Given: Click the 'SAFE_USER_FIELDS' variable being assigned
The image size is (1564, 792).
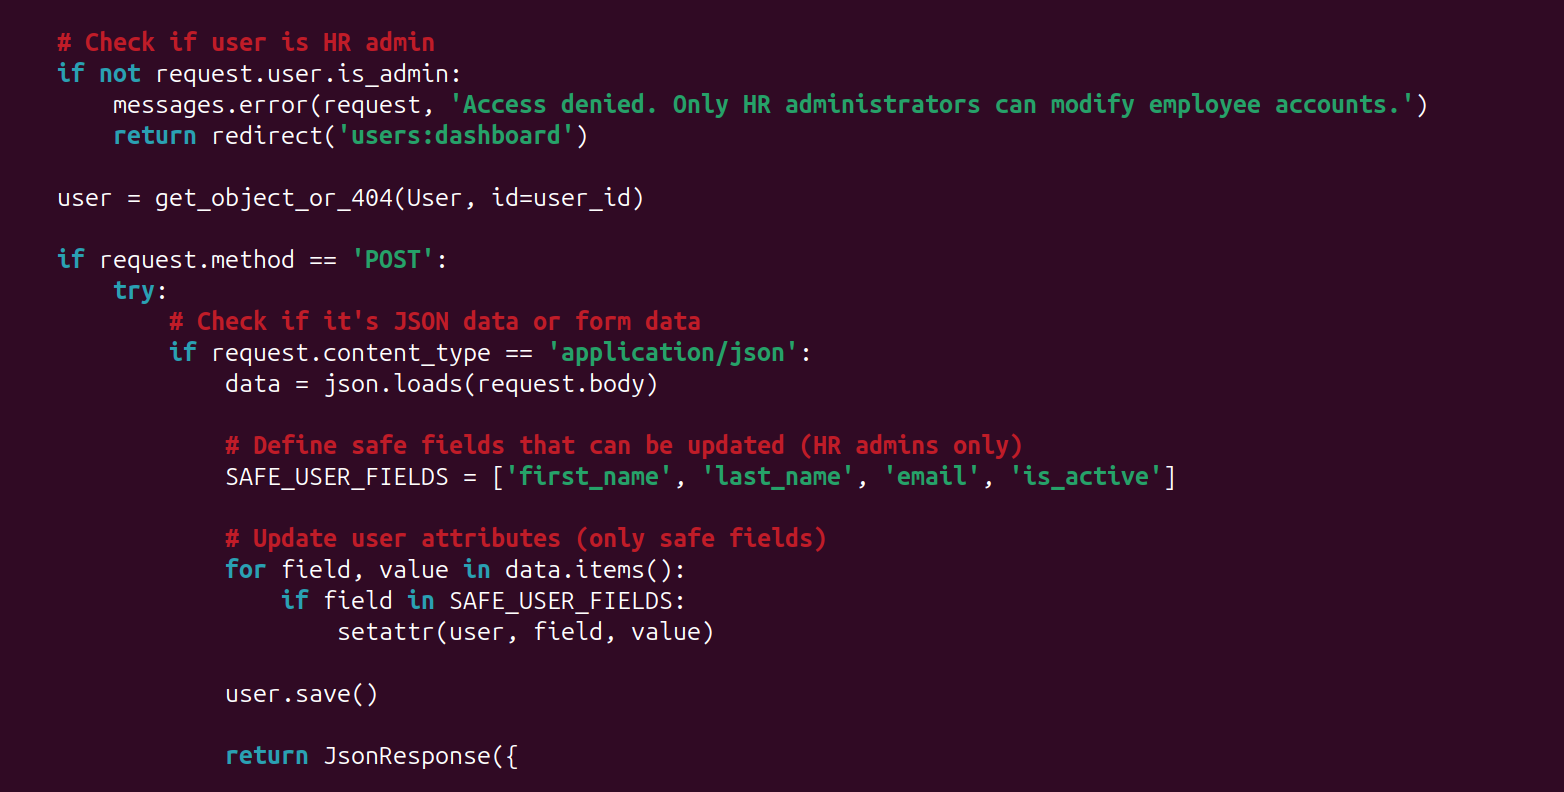Looking at the screenshot, I should click(x=337, y=476).
